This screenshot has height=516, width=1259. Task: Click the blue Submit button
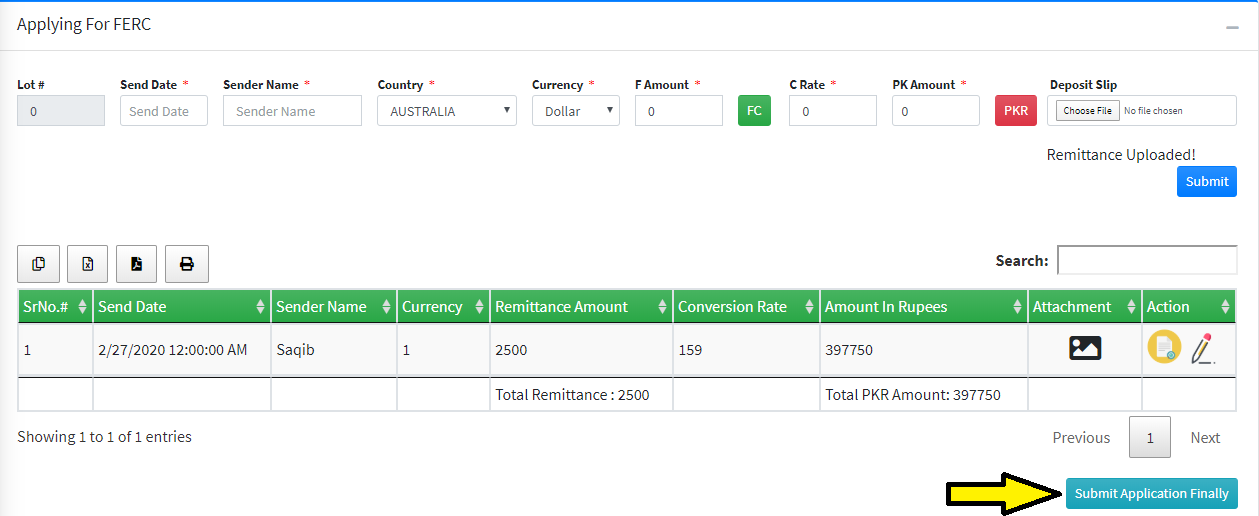(1207, 181)
